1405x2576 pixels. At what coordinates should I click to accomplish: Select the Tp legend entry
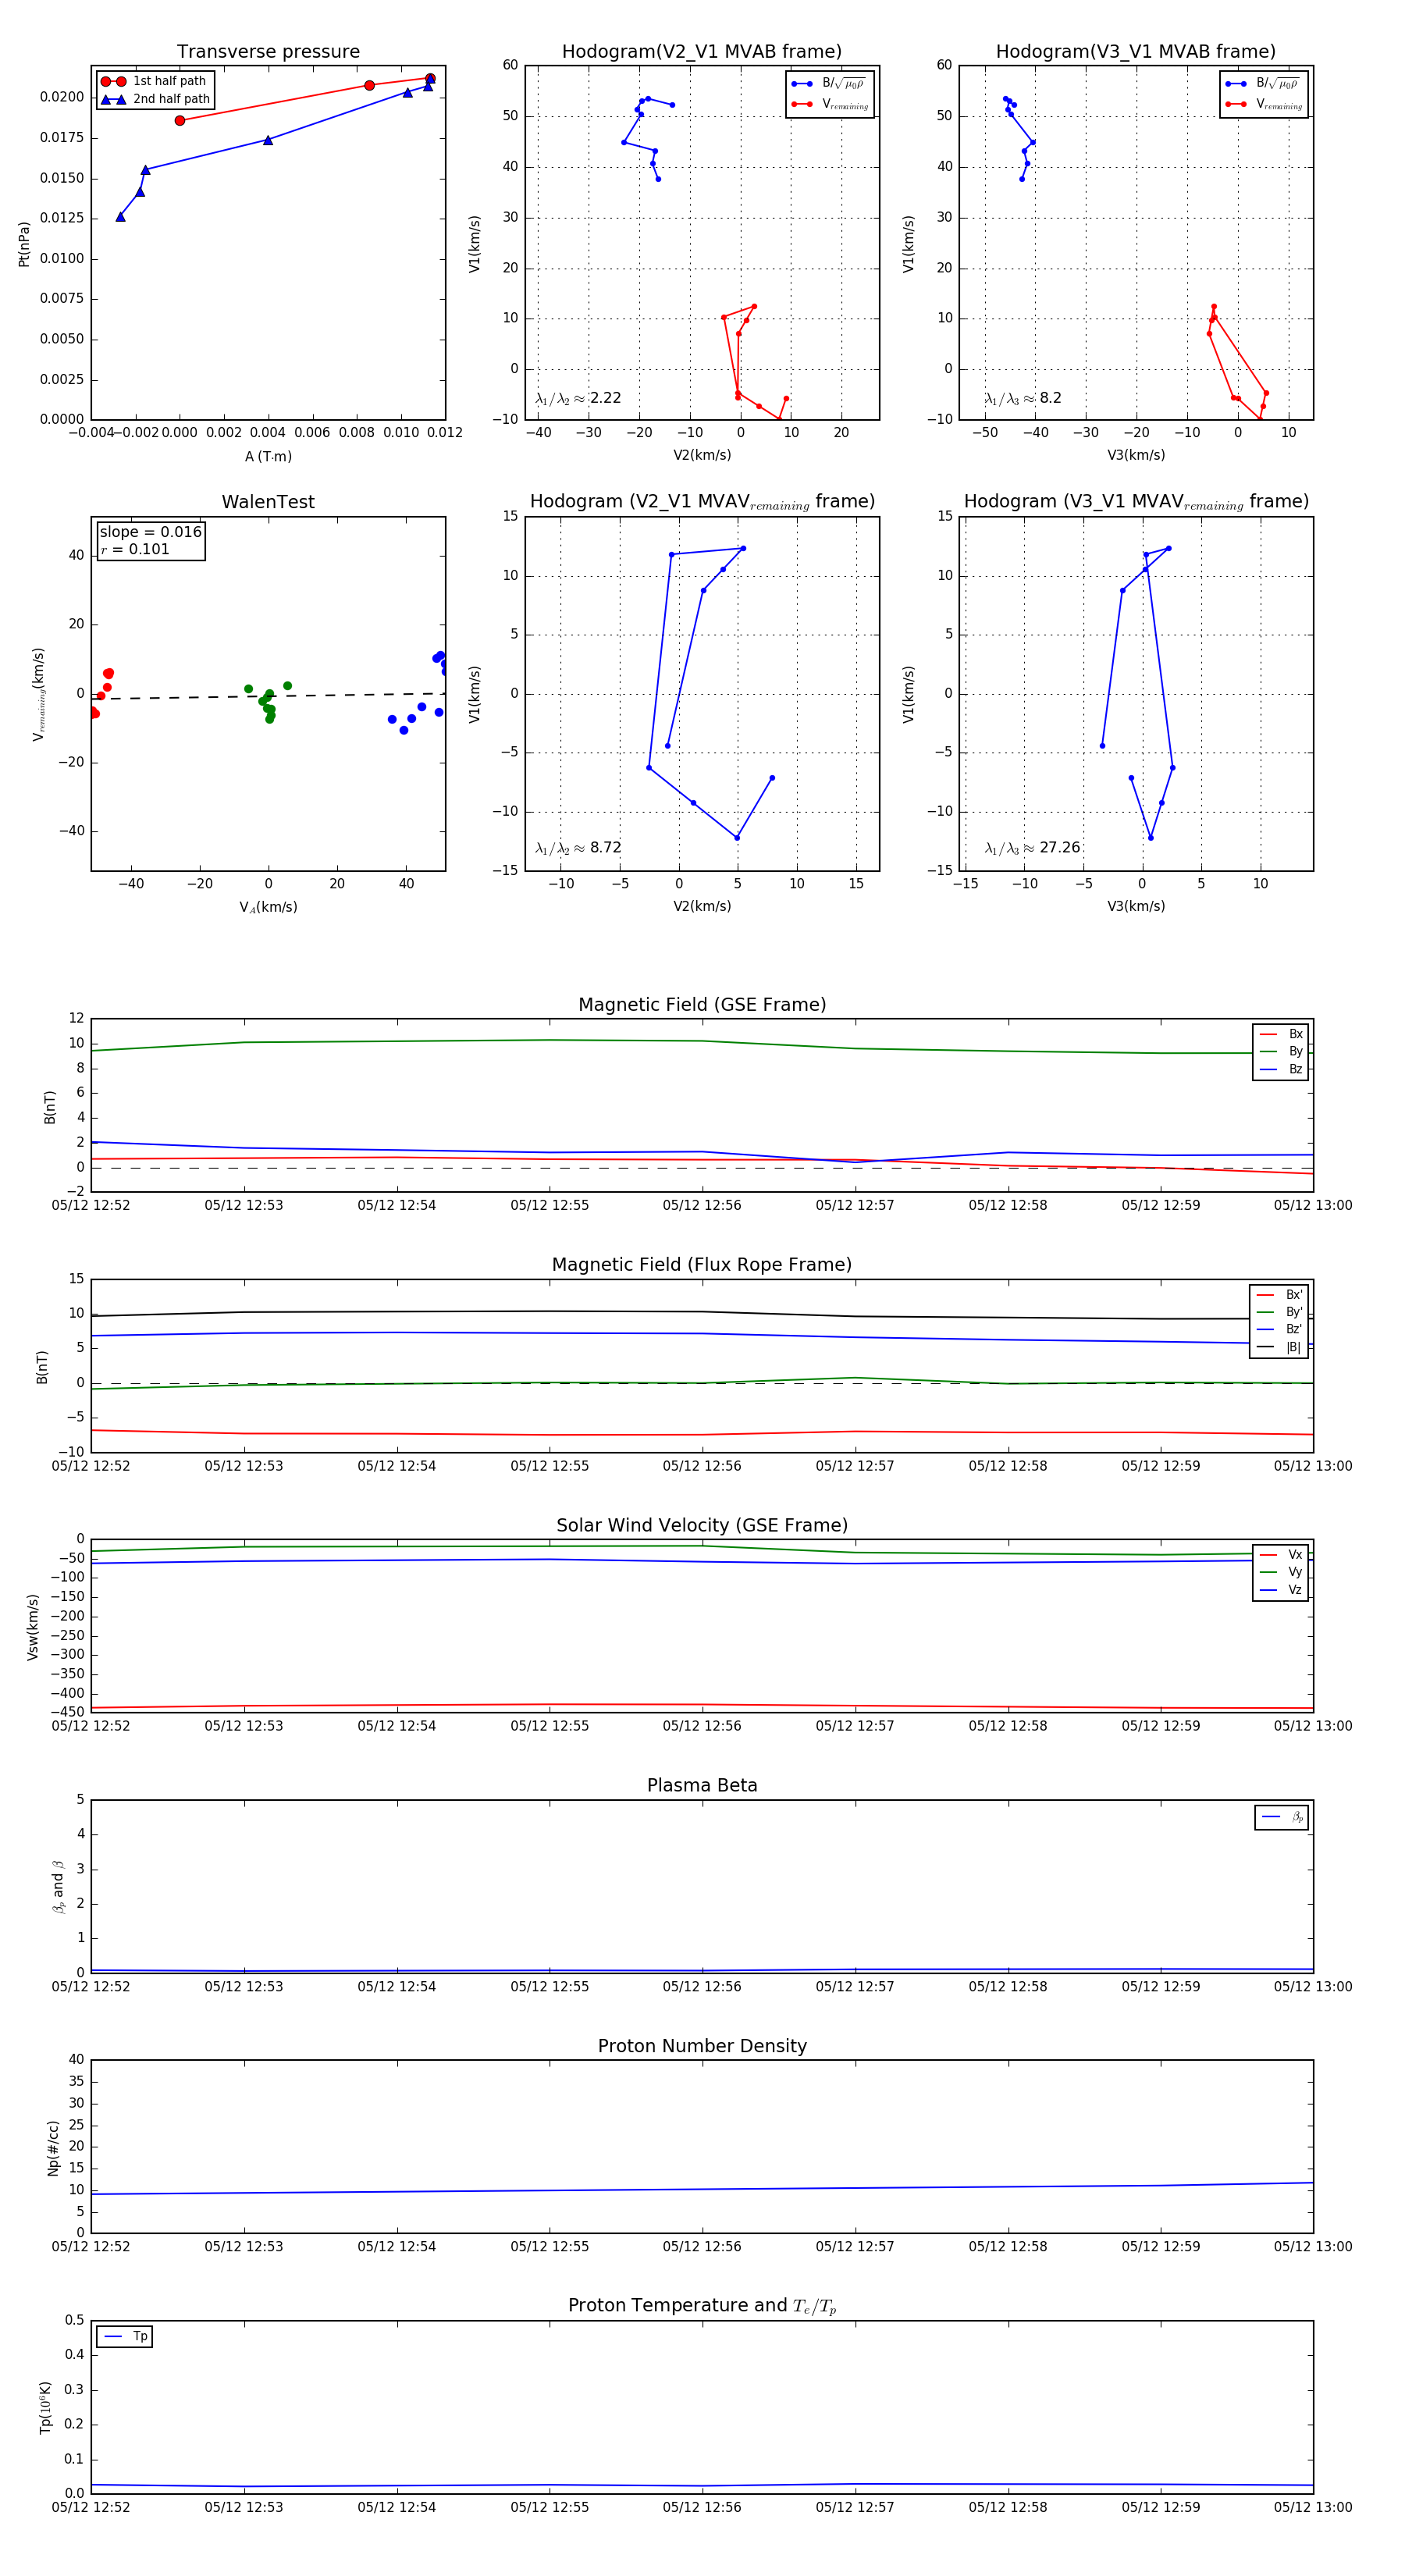(x=125, y=2336)
